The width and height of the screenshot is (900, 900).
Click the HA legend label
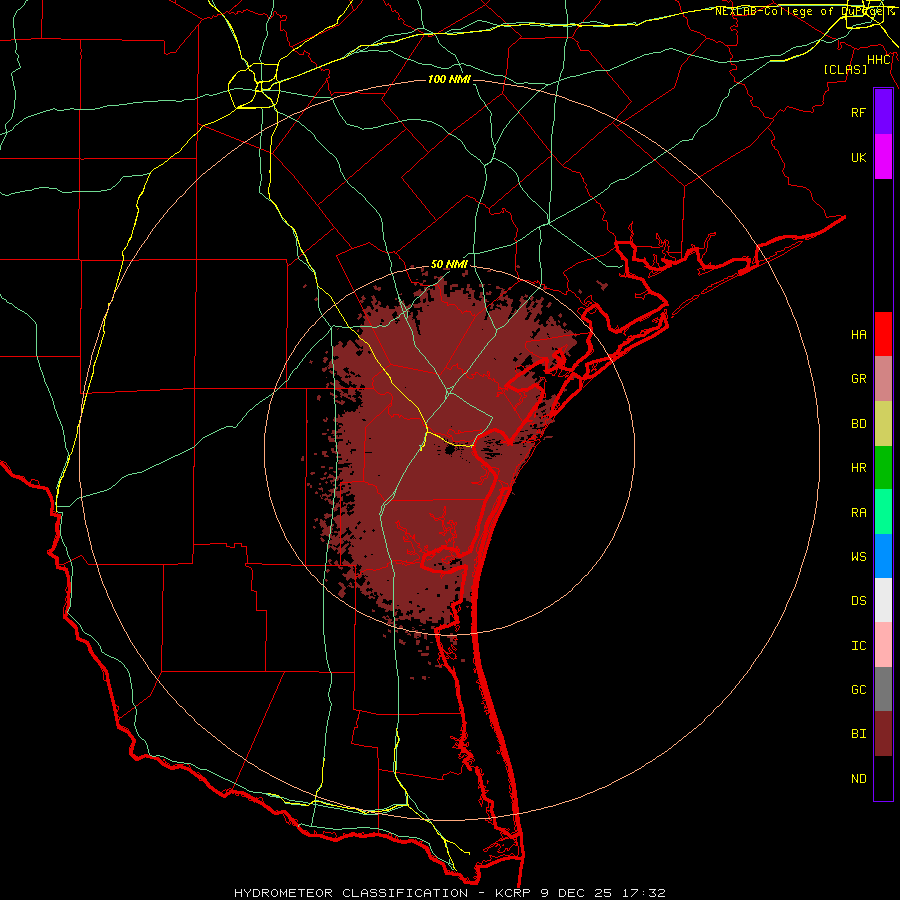click(x=858, y=335)
